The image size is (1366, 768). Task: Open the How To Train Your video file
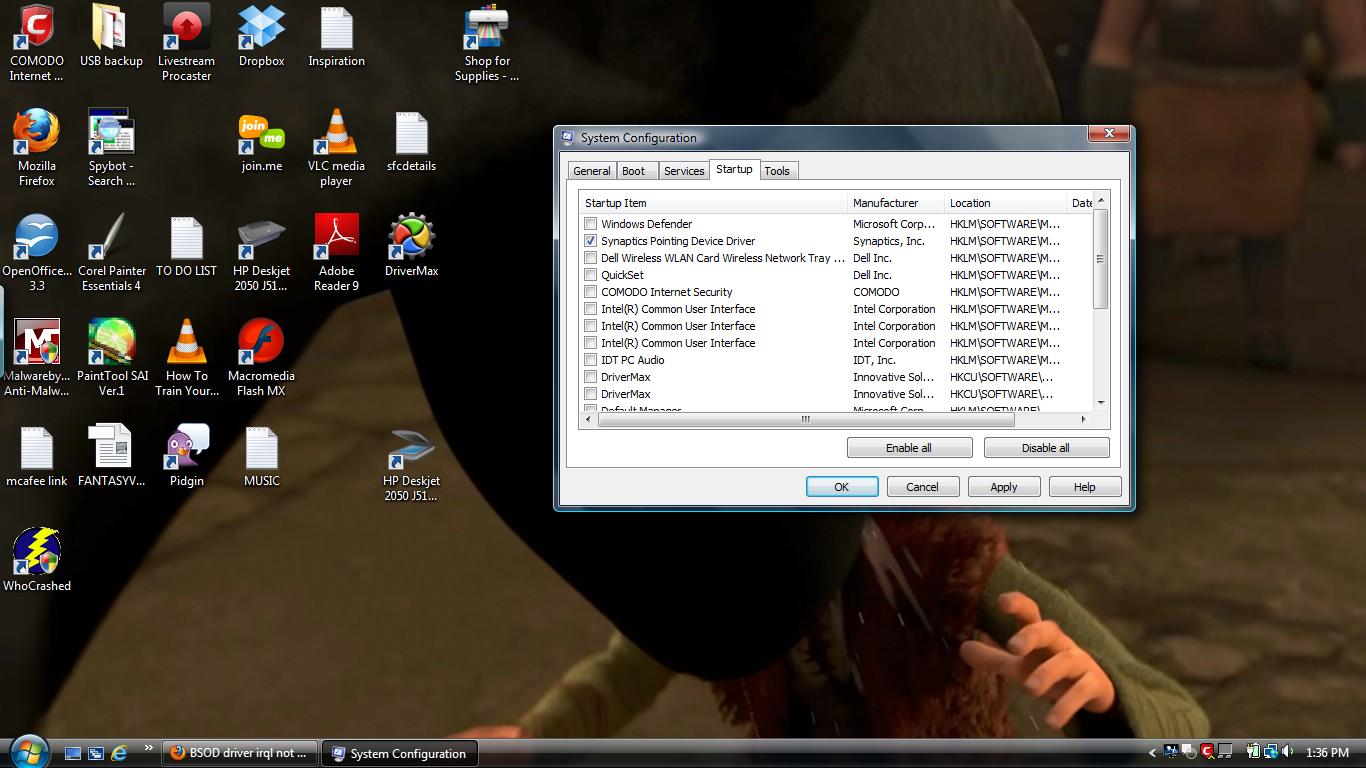(186, 357)
